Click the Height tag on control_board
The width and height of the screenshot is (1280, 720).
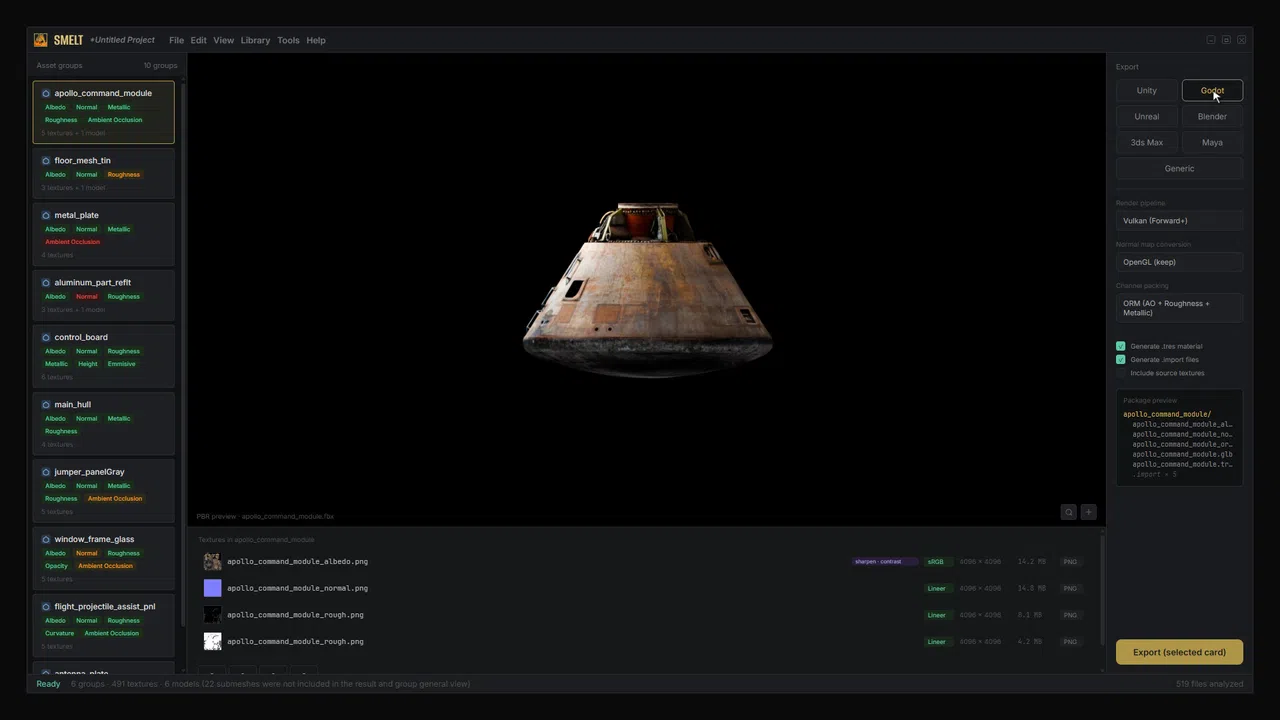tap(88, 364)
